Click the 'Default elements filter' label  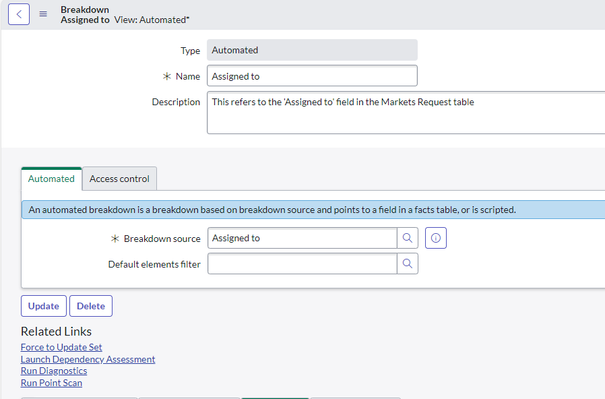tap(154, 264)
